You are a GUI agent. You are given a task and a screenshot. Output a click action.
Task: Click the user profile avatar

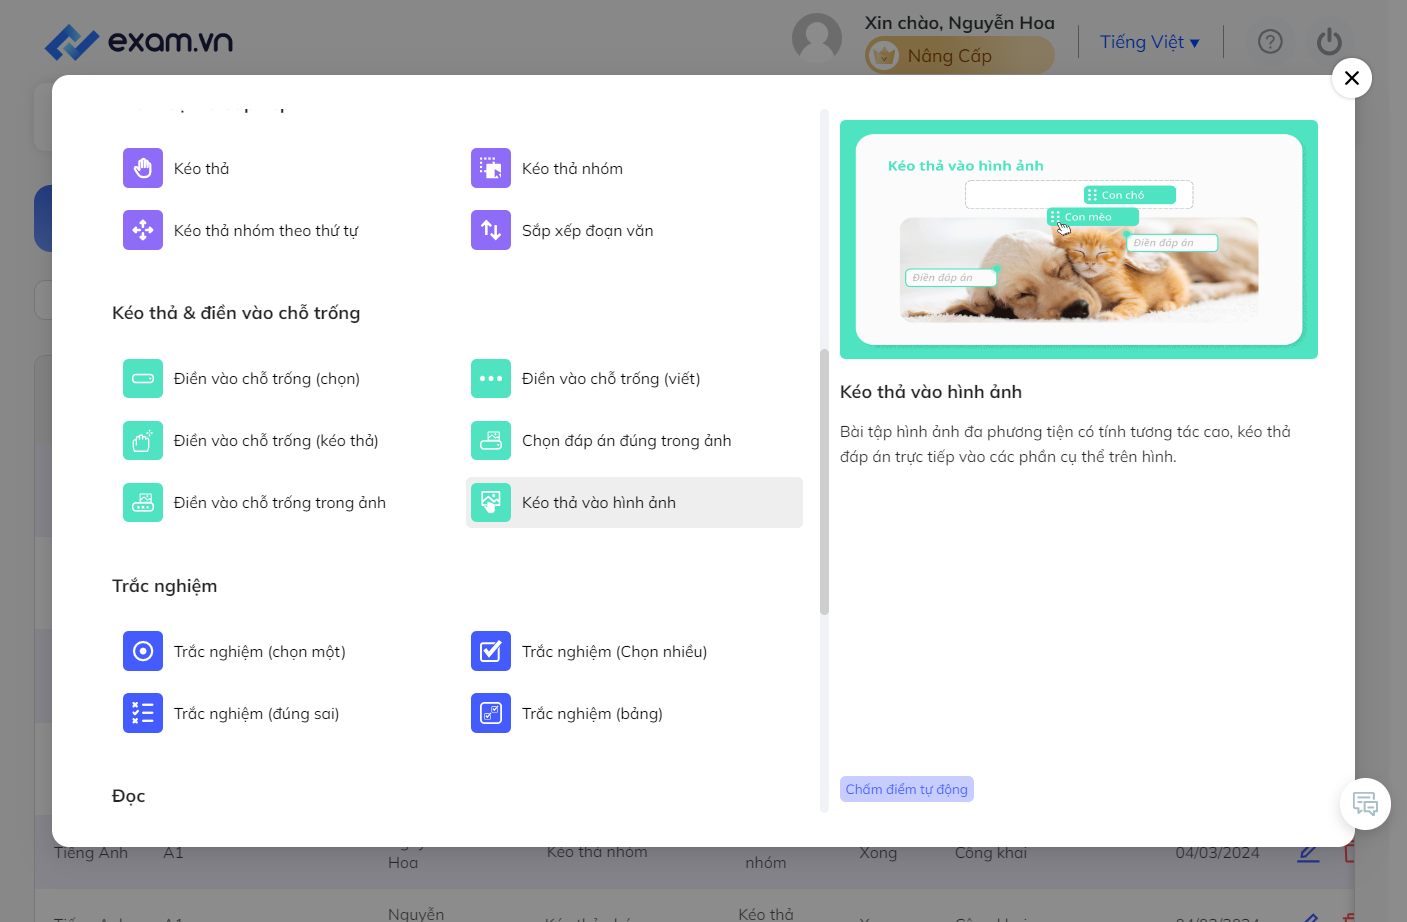(817, 38)
